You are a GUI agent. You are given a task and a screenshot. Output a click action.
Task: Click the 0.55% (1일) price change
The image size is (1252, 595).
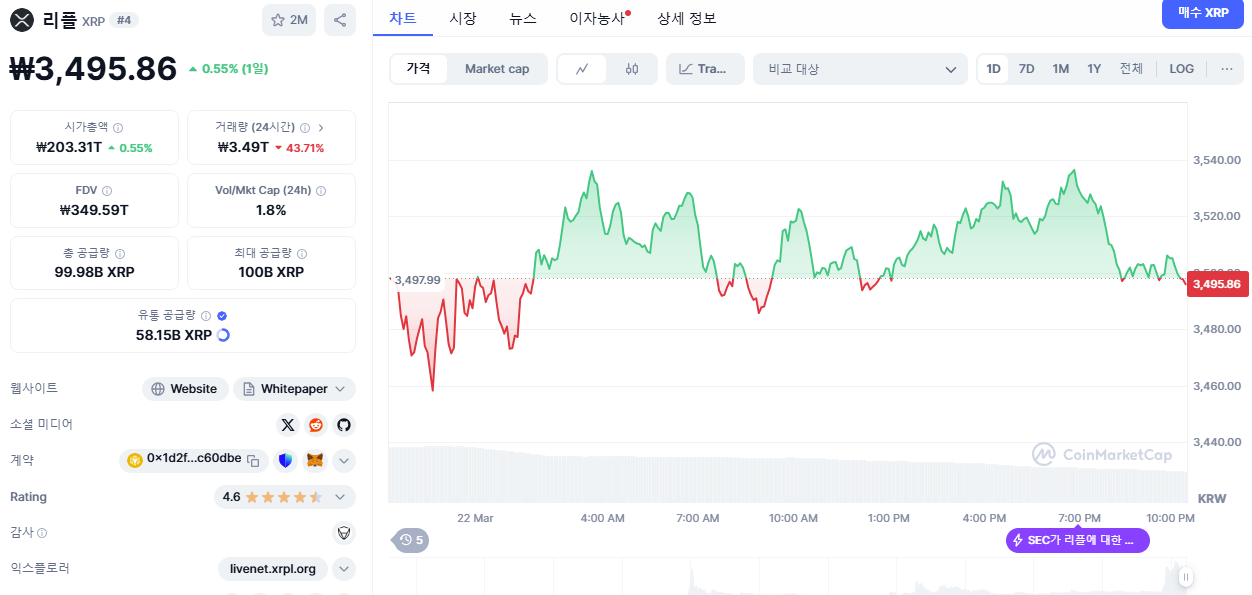coord(228,69)
